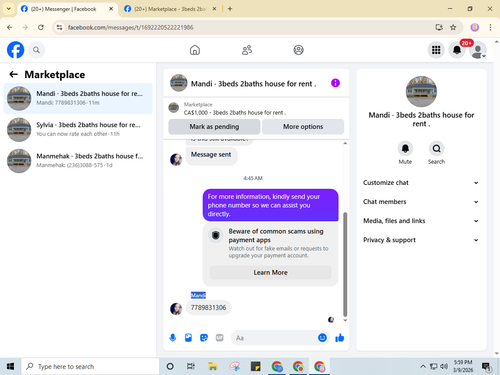Click the Windows taskbar search box

click(90, 366)
